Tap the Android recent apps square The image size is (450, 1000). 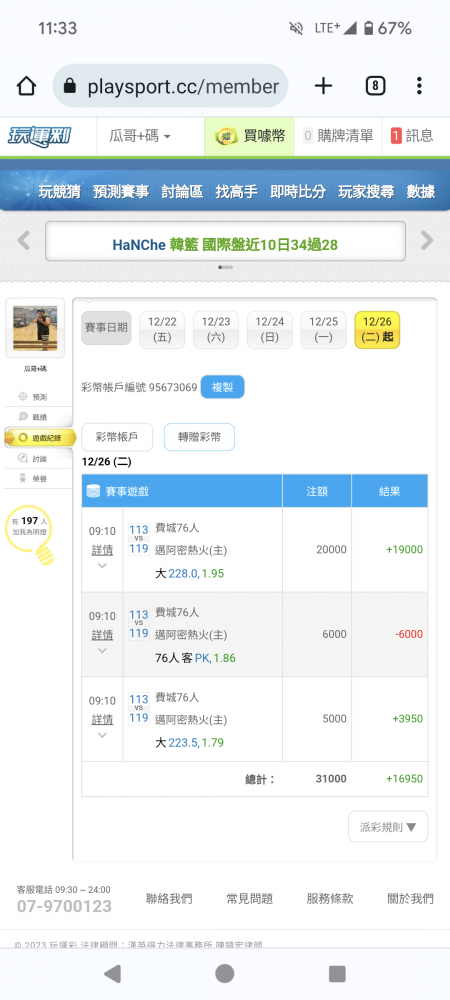pos(337,973)
